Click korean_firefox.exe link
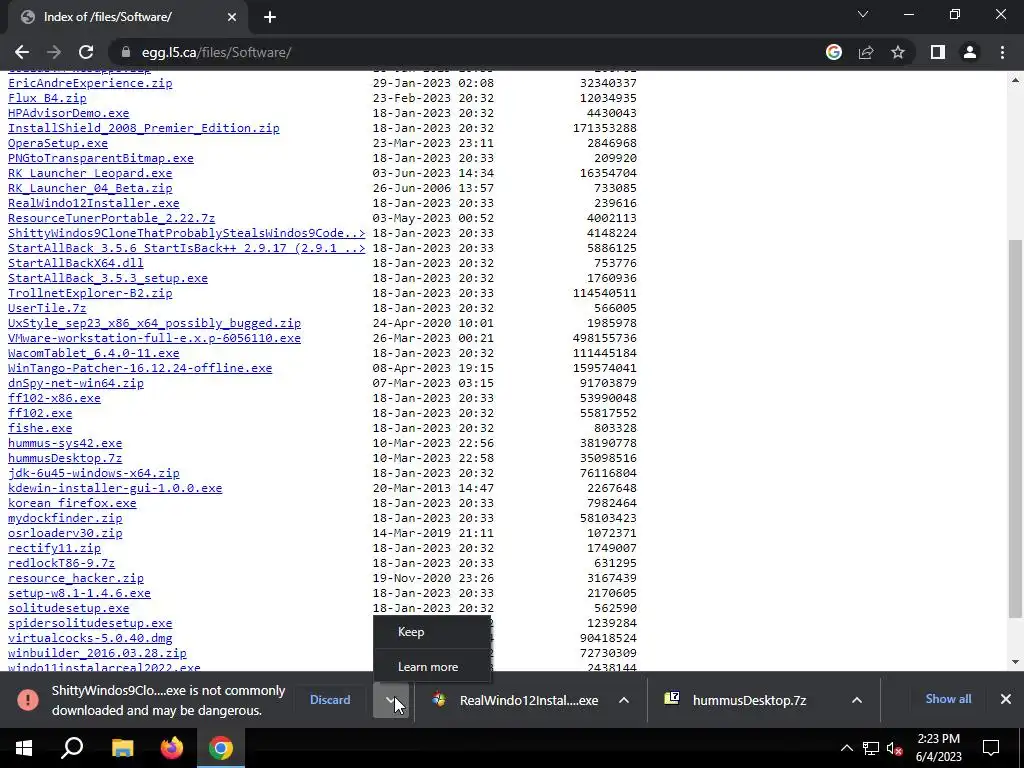The width and height of the screenshot is (1024, 768). [x=72, y=504]
